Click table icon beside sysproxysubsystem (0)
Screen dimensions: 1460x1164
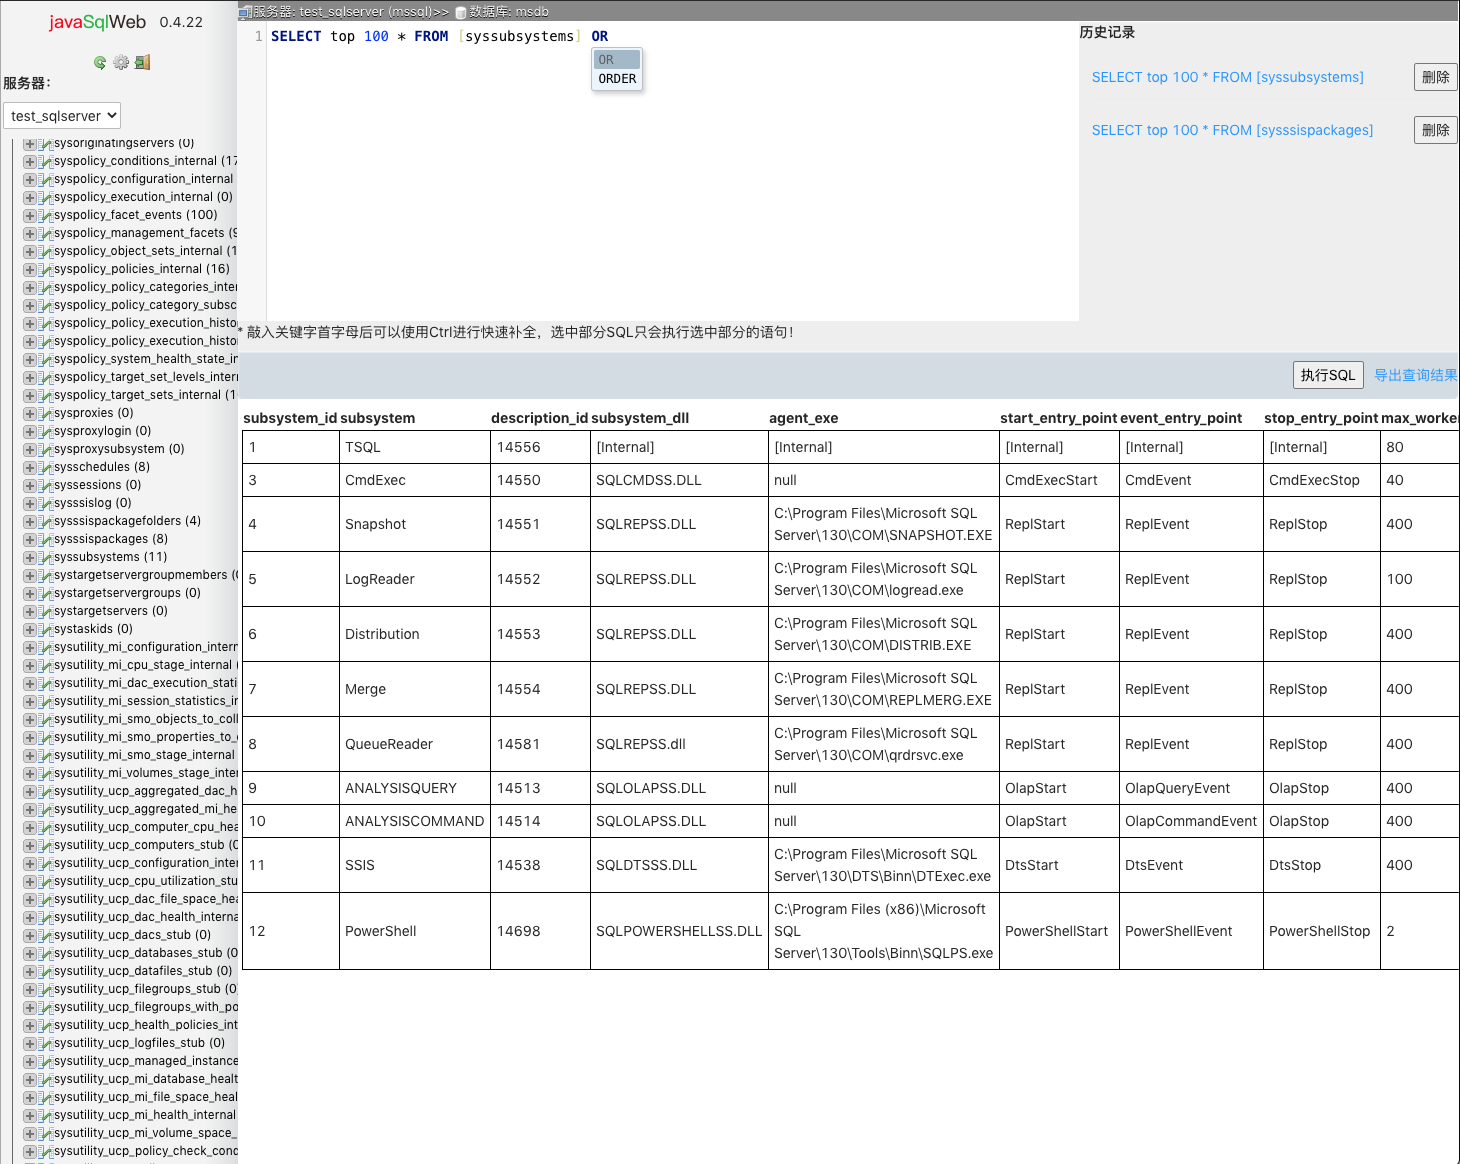pyautogui.click(x=46, y=450)
